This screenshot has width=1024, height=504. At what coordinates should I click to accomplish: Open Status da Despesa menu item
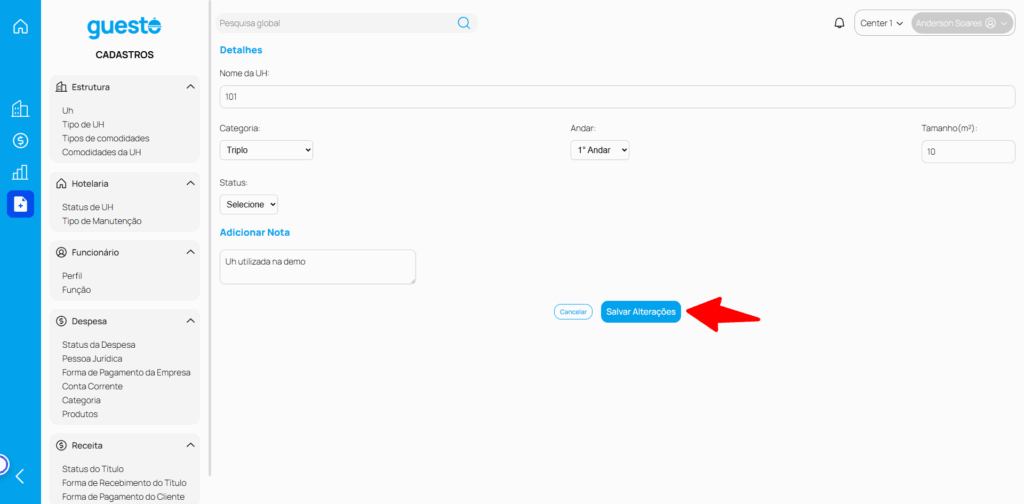(98, 345)
